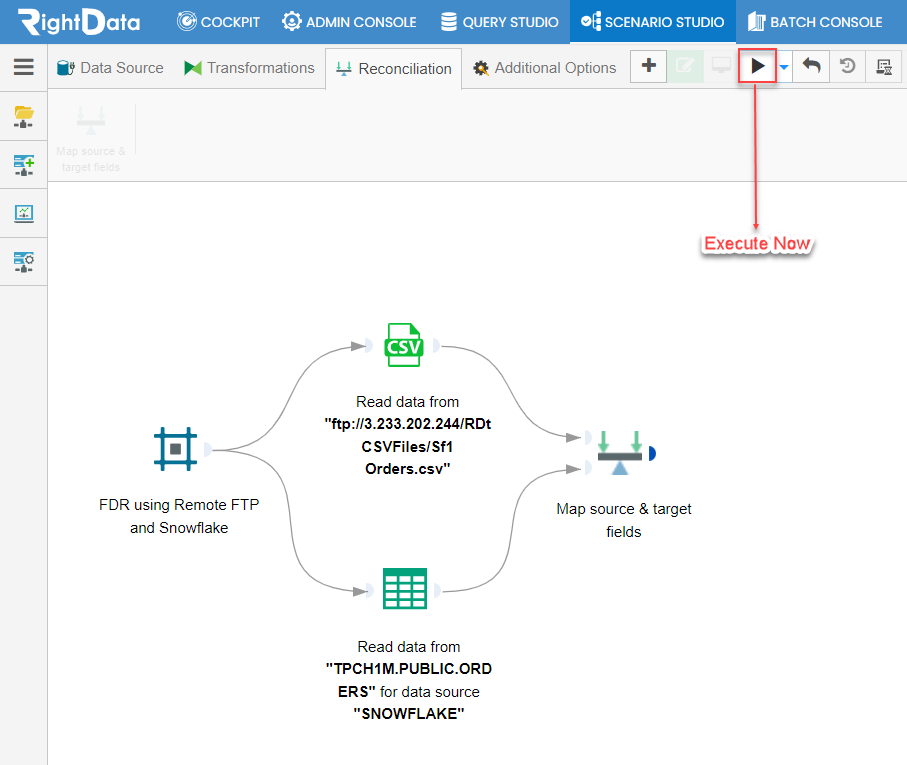Viewport: 907px width, 765px height.
Task: Expand the execute options dropdown arrow
Action: tap(784, 67)
